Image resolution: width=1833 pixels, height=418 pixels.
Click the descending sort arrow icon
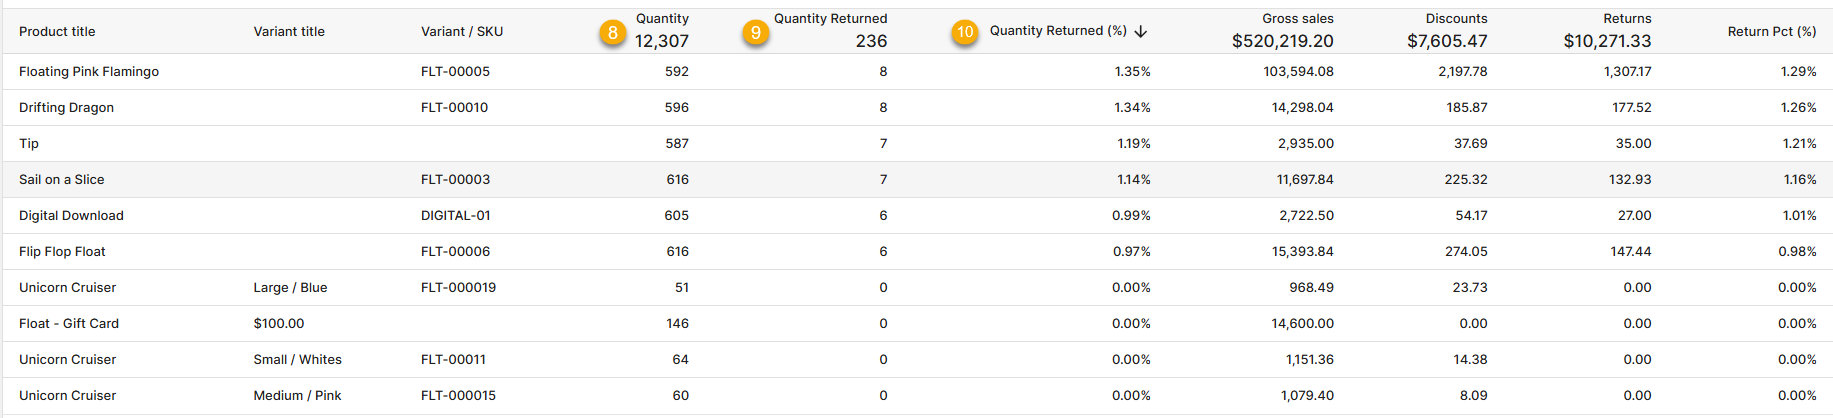click(x=1141, y=32)
